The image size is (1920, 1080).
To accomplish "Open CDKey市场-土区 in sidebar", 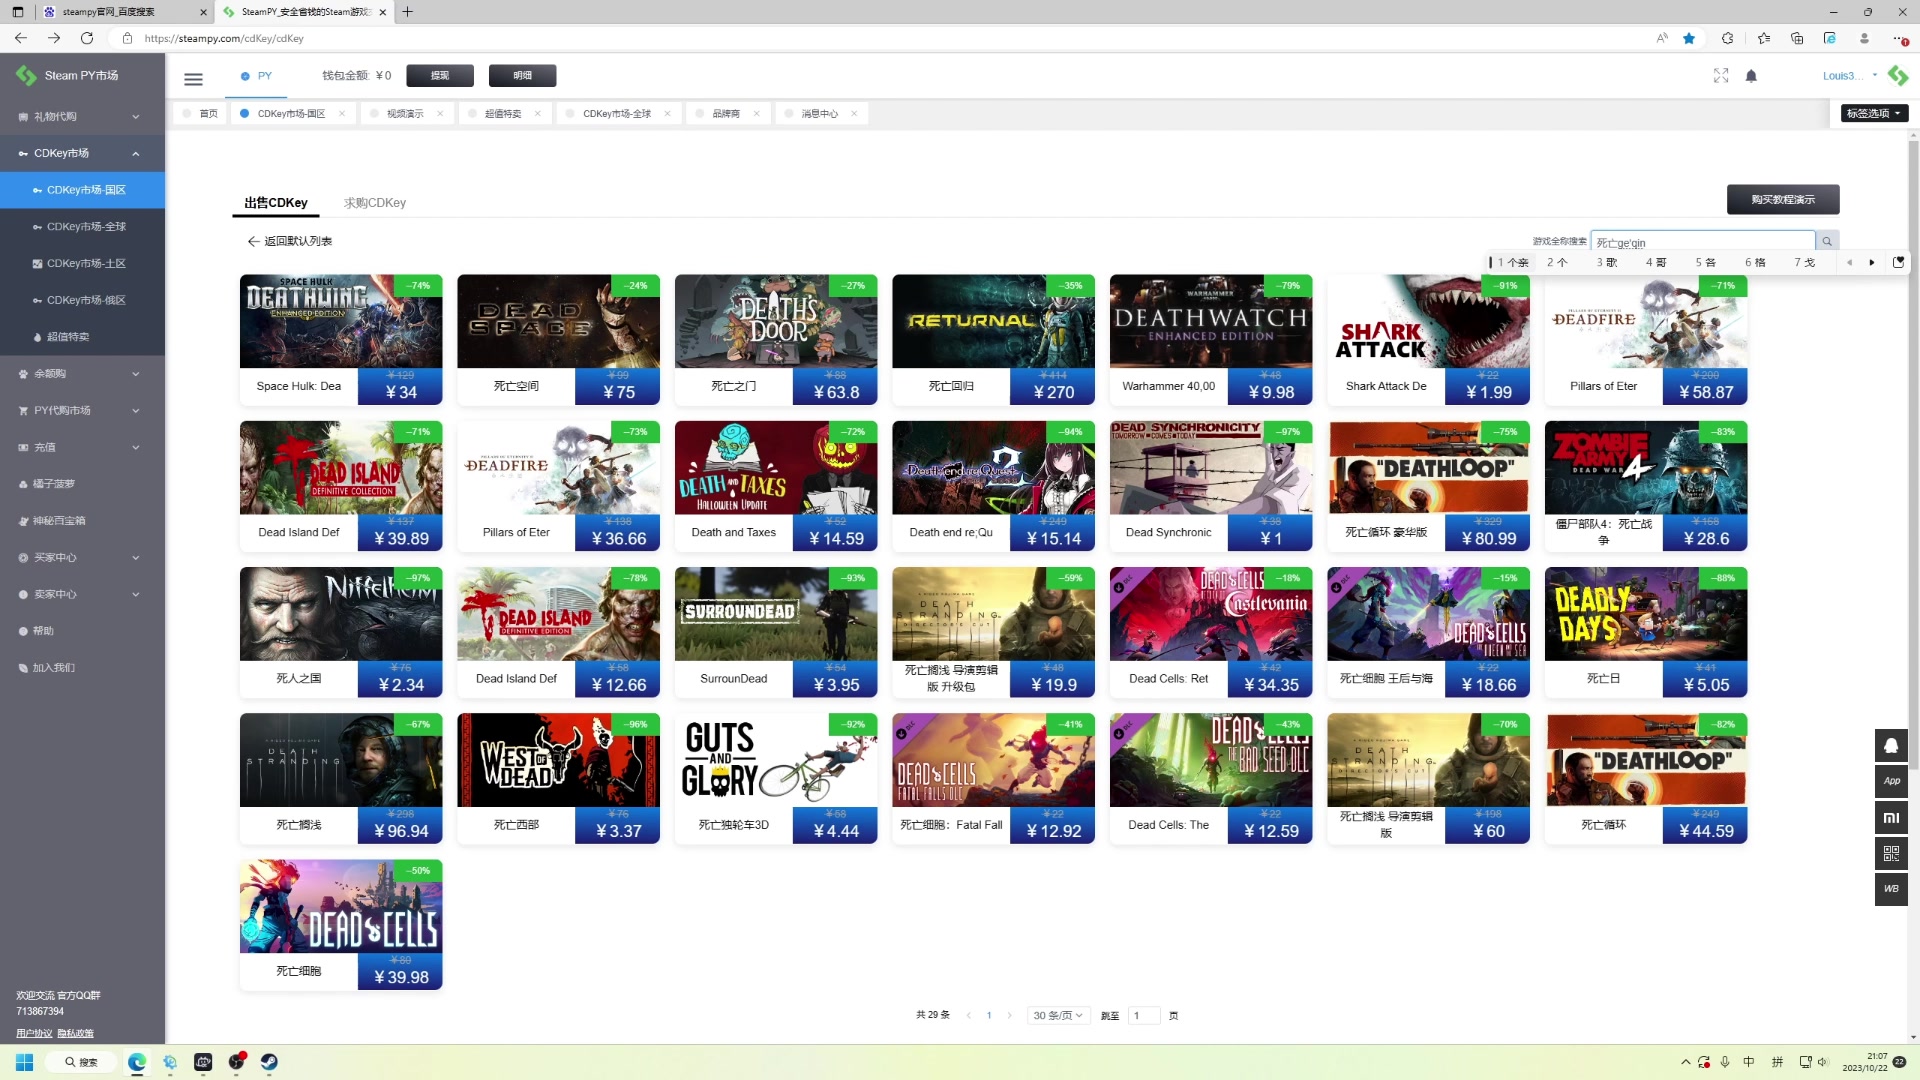I will coord(82,264).
